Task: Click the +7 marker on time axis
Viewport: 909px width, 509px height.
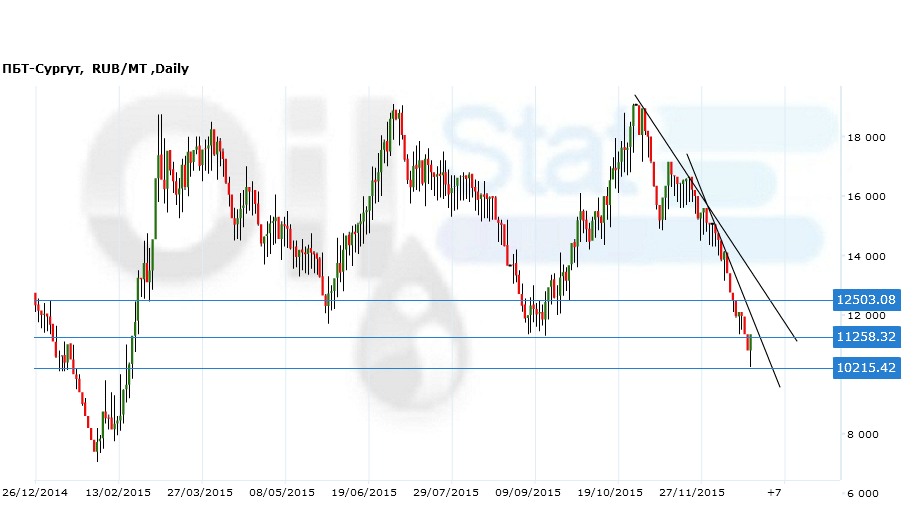Action: tap(774, 493)
